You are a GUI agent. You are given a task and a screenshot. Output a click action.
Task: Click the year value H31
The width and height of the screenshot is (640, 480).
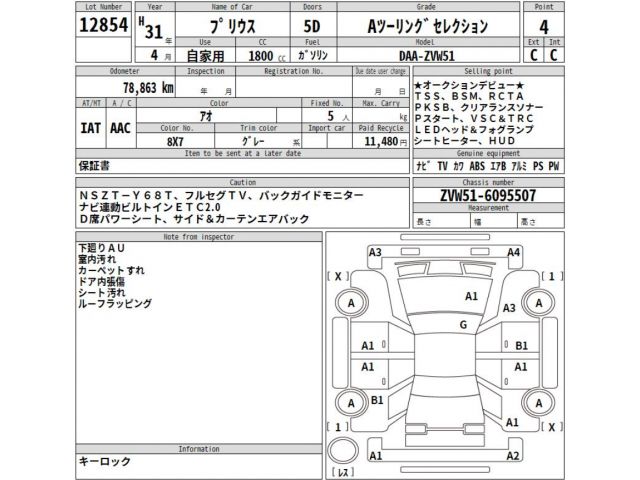pyautogui.click(x=151, y=28)
